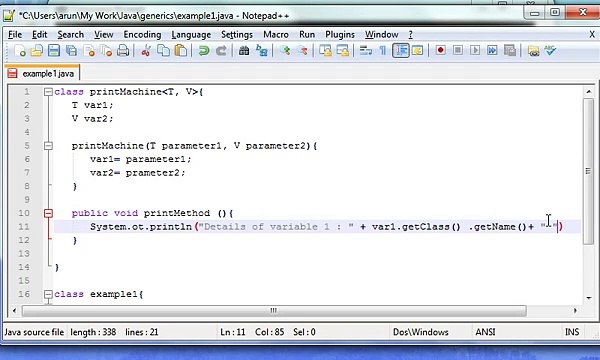Click the User Defined Language icon

[417, 50]
